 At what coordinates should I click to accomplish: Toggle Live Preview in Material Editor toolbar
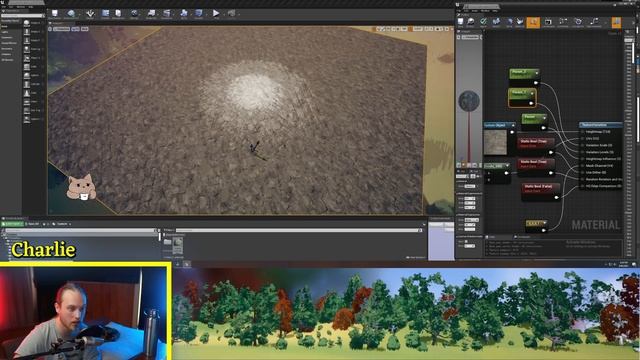[x=548, y=22]
